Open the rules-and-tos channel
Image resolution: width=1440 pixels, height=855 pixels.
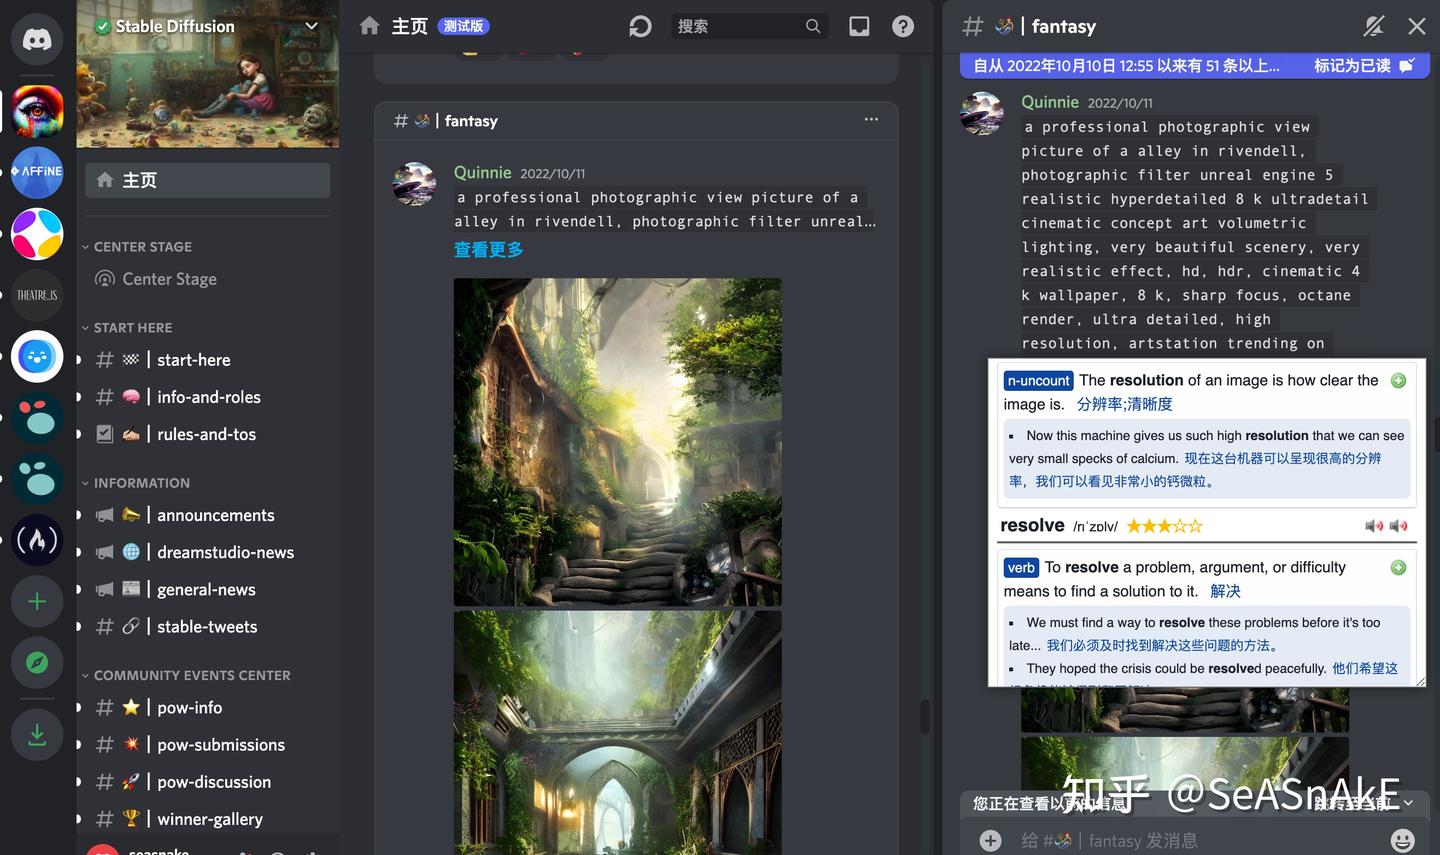(207, 434)
